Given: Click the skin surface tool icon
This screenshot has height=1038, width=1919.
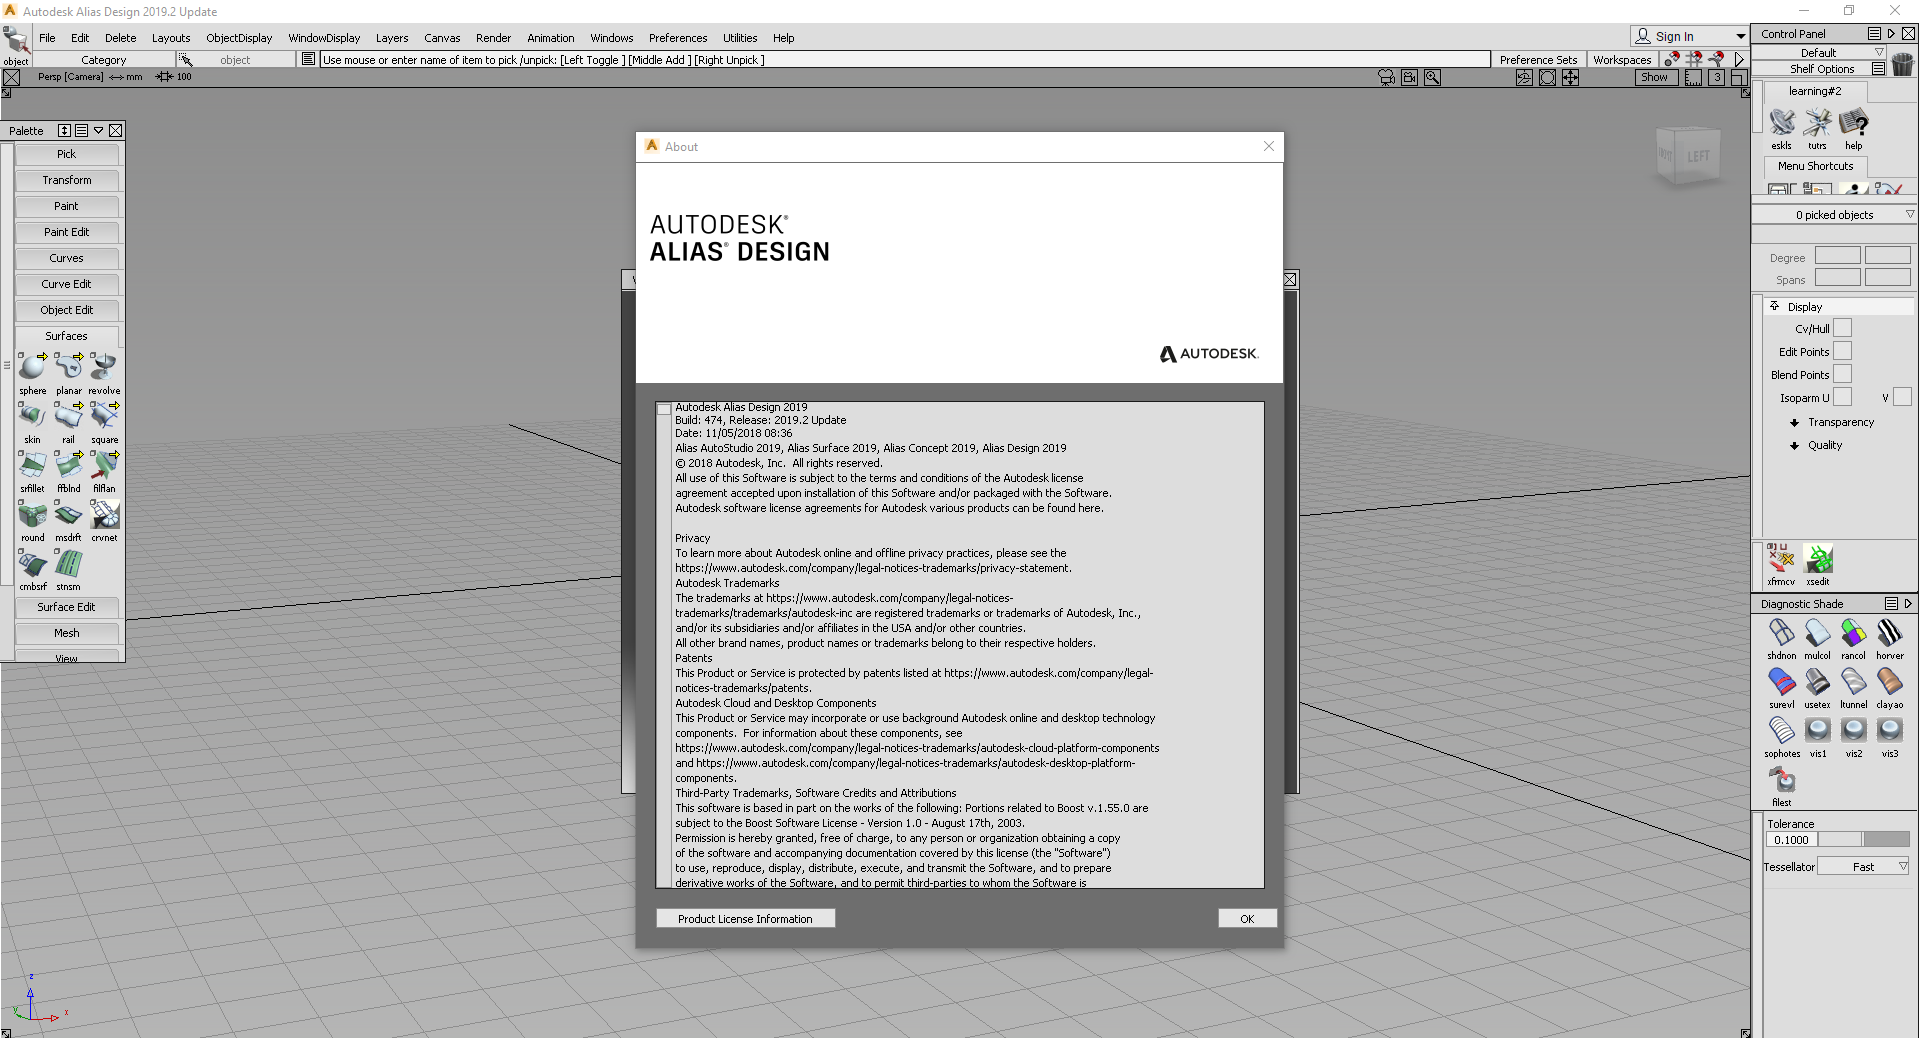Looking at the screenshot, I should pos(32,417).
